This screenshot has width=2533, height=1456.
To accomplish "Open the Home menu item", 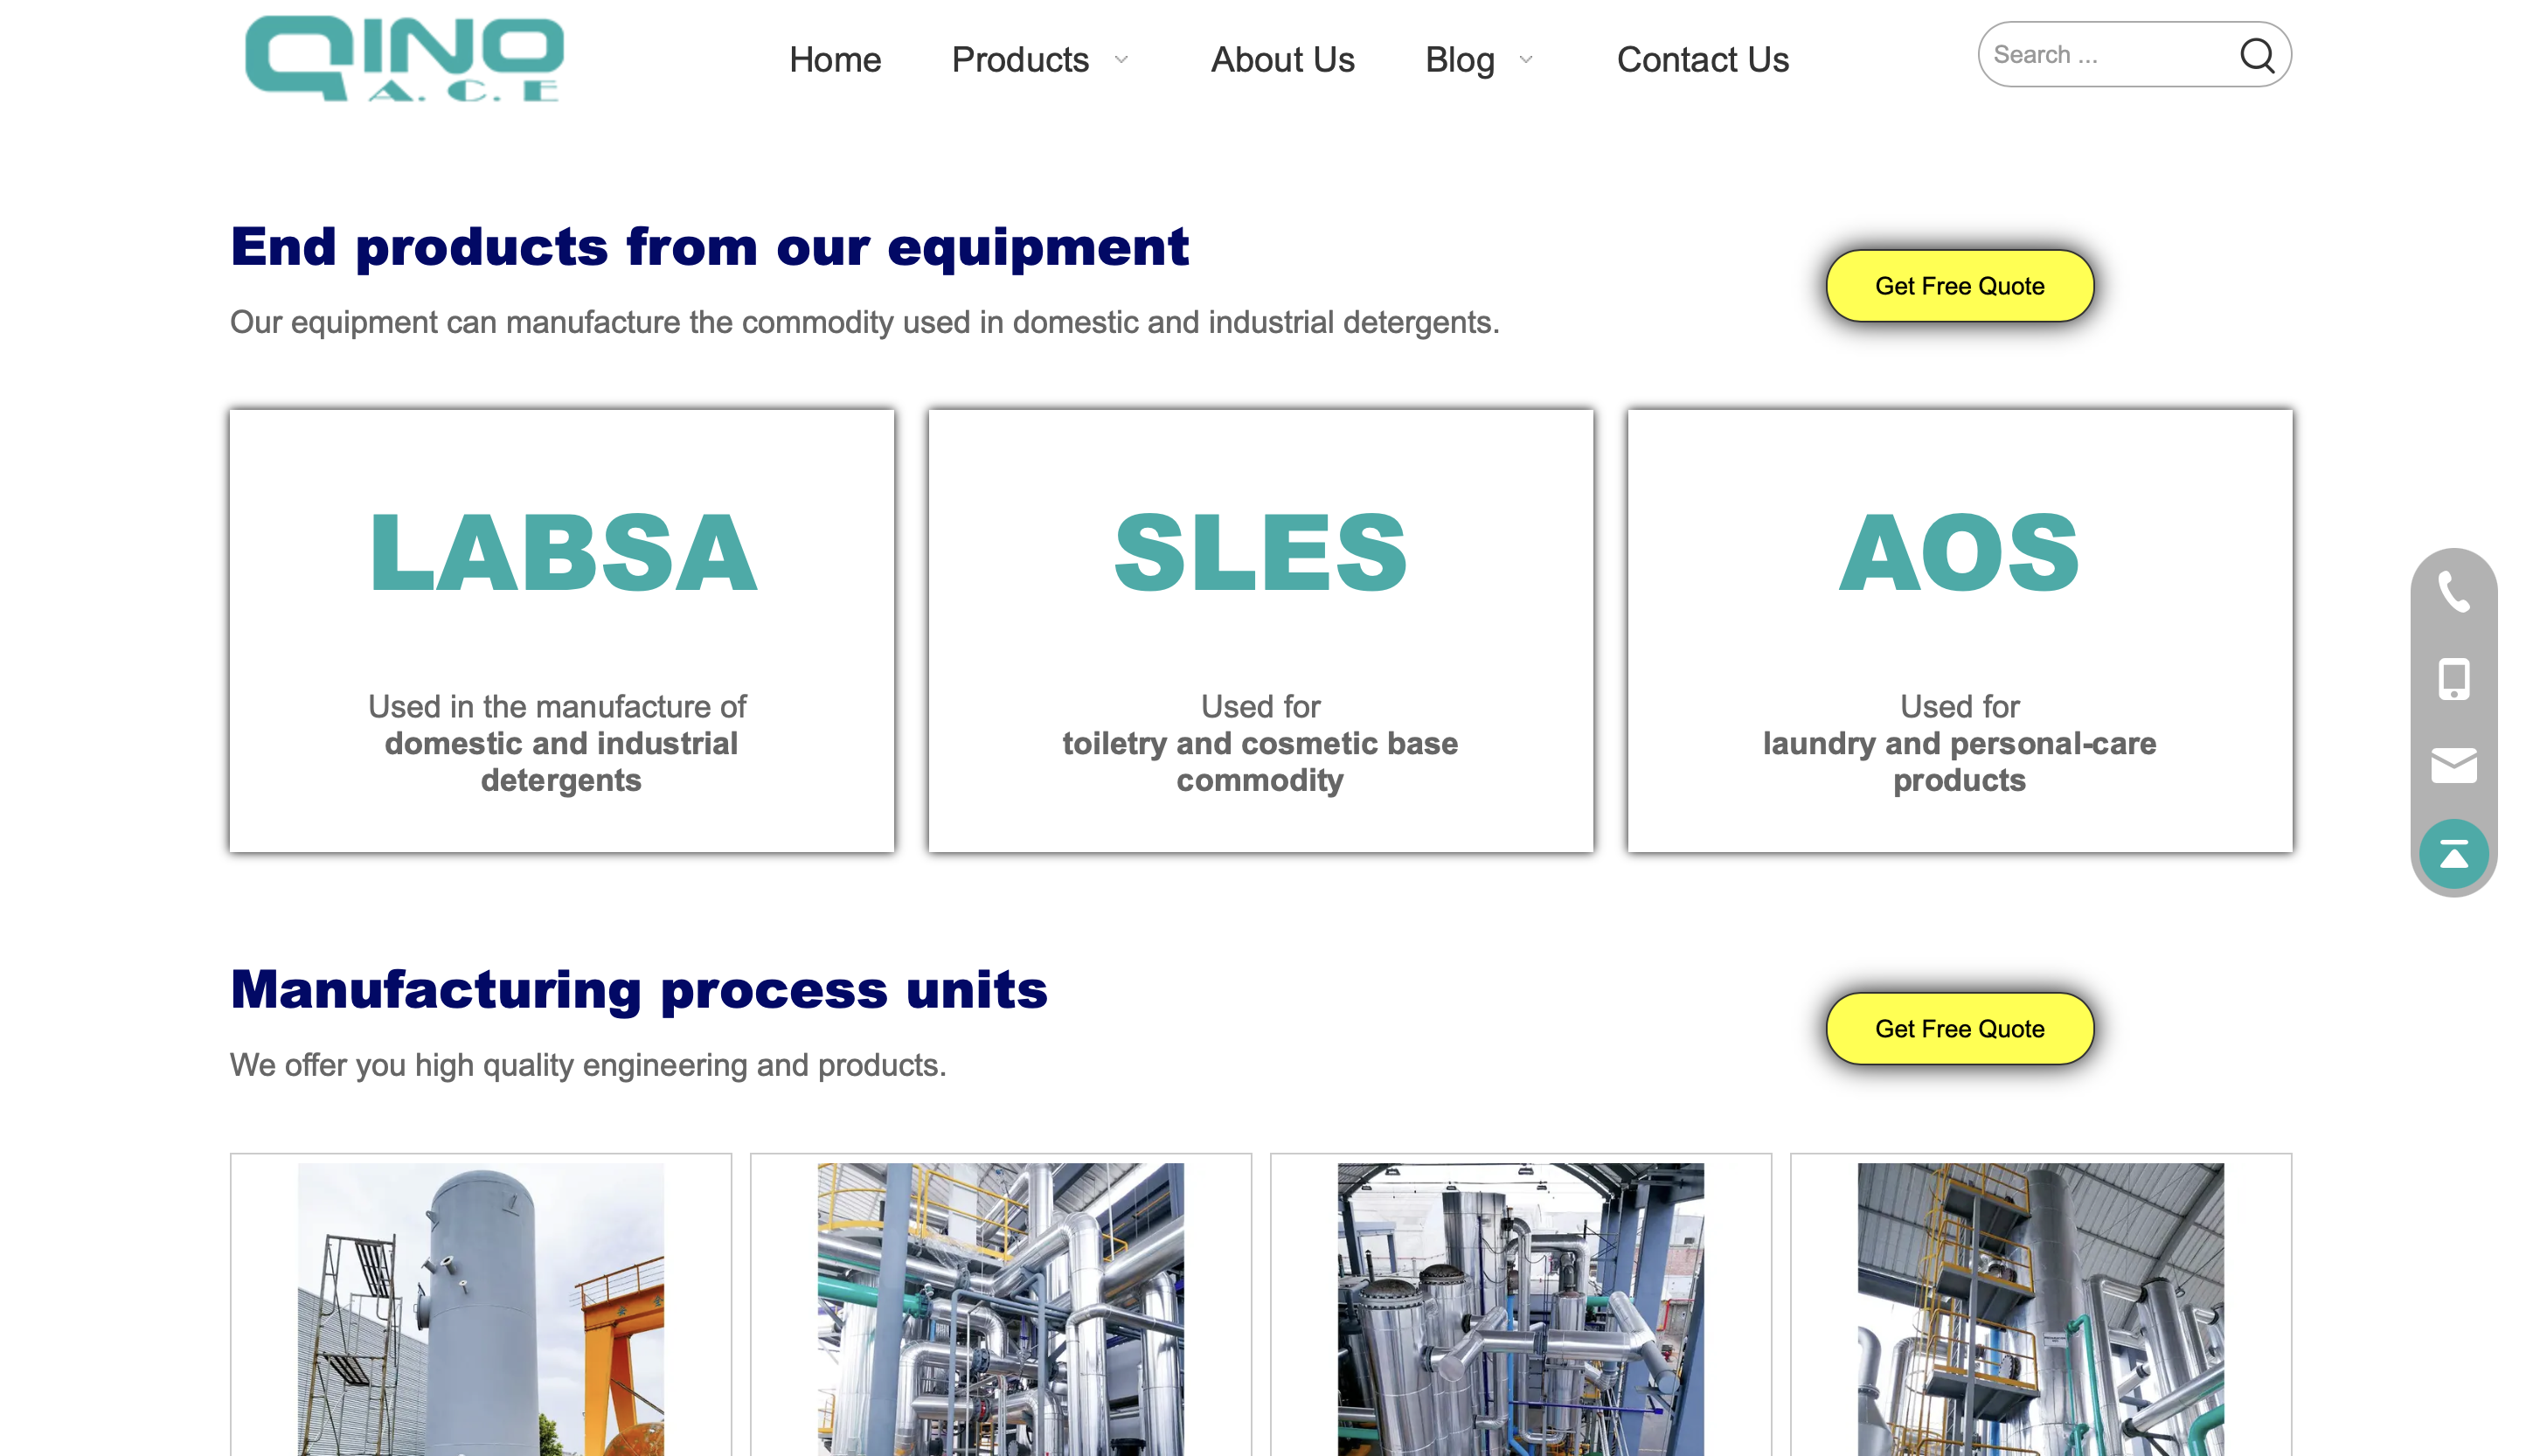I will tap(834, 60).
